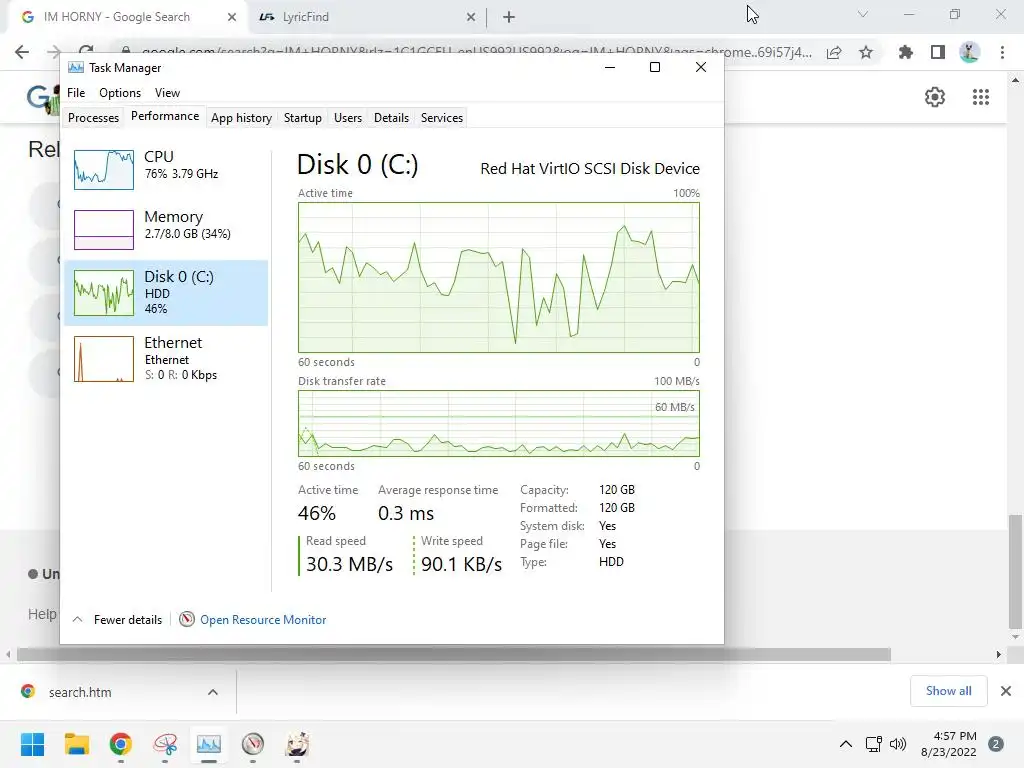Click the 0.3 ms average response time

tap(406, 513)
